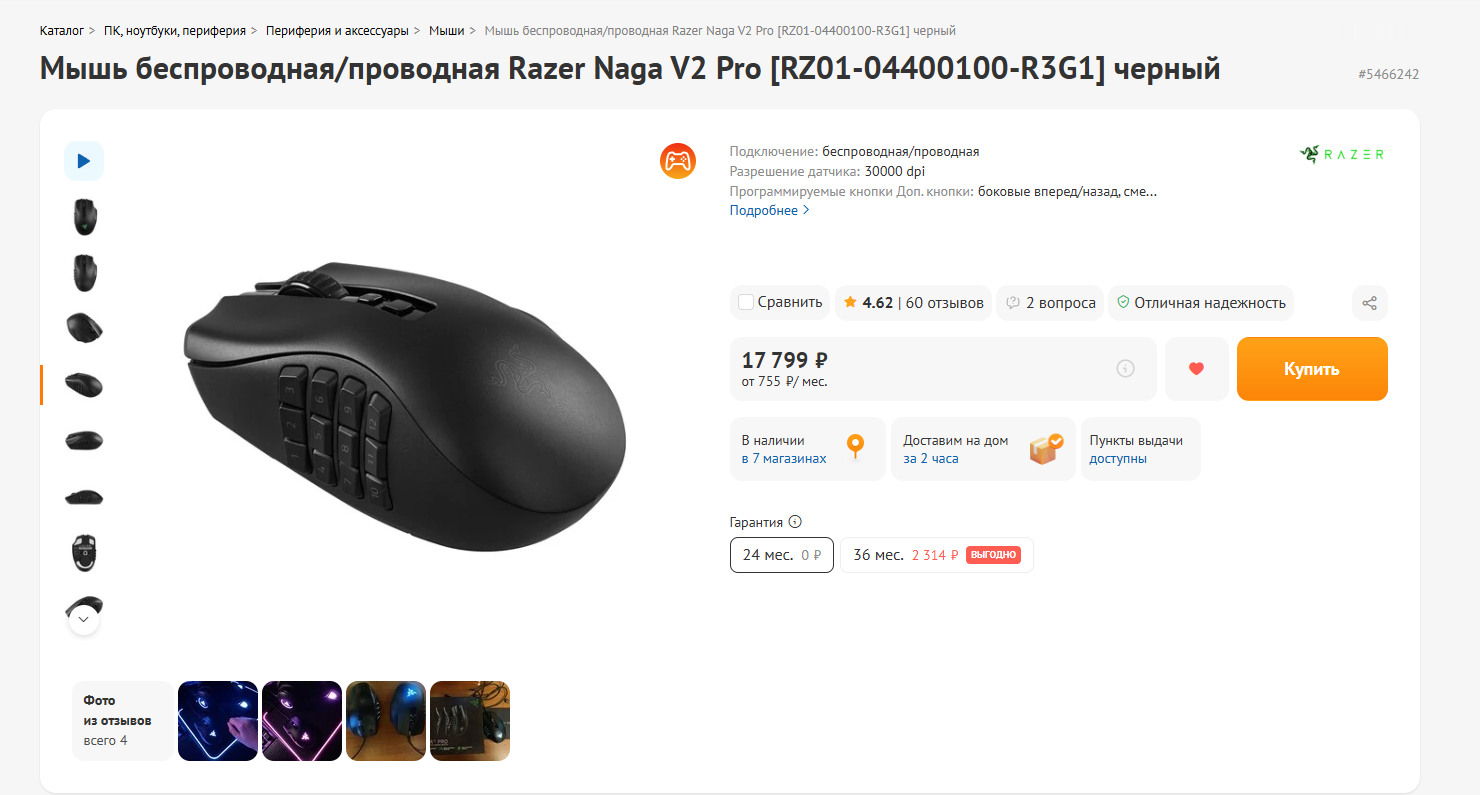Tick the Сравнить checkbox
This screenshot has width=1480, height=795.
746,302
